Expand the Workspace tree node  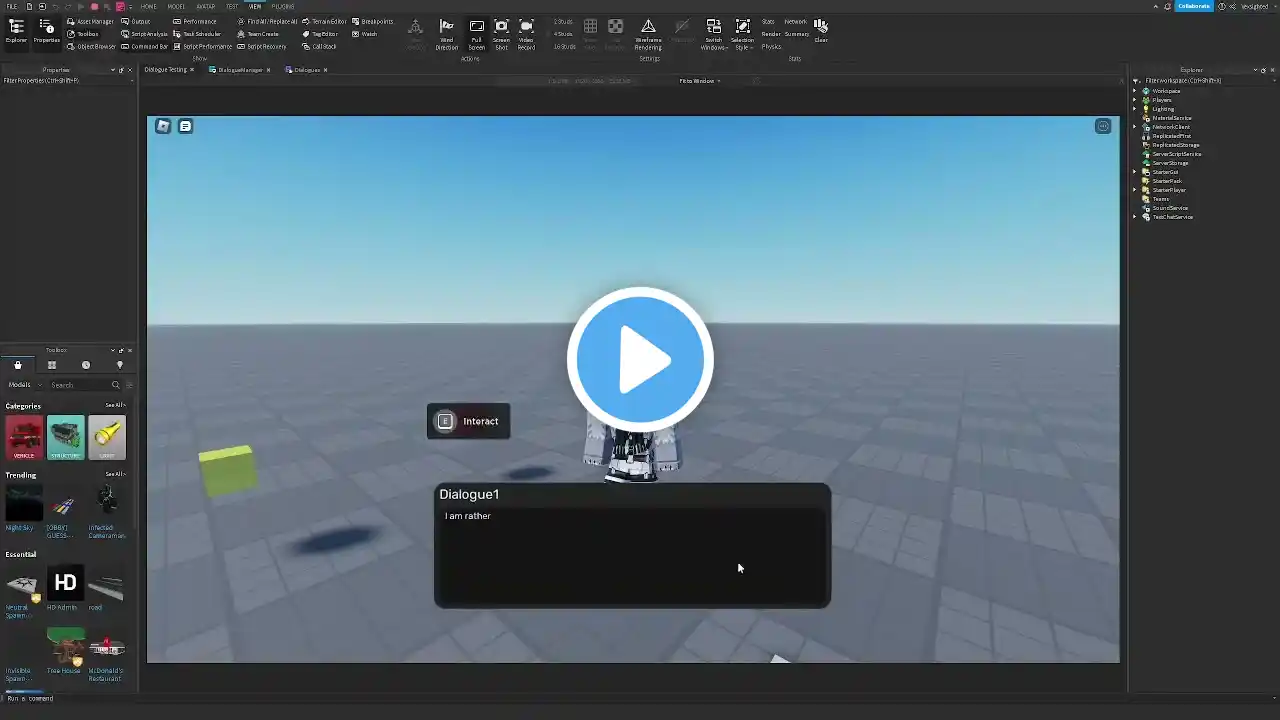(x=1135, y=91)
